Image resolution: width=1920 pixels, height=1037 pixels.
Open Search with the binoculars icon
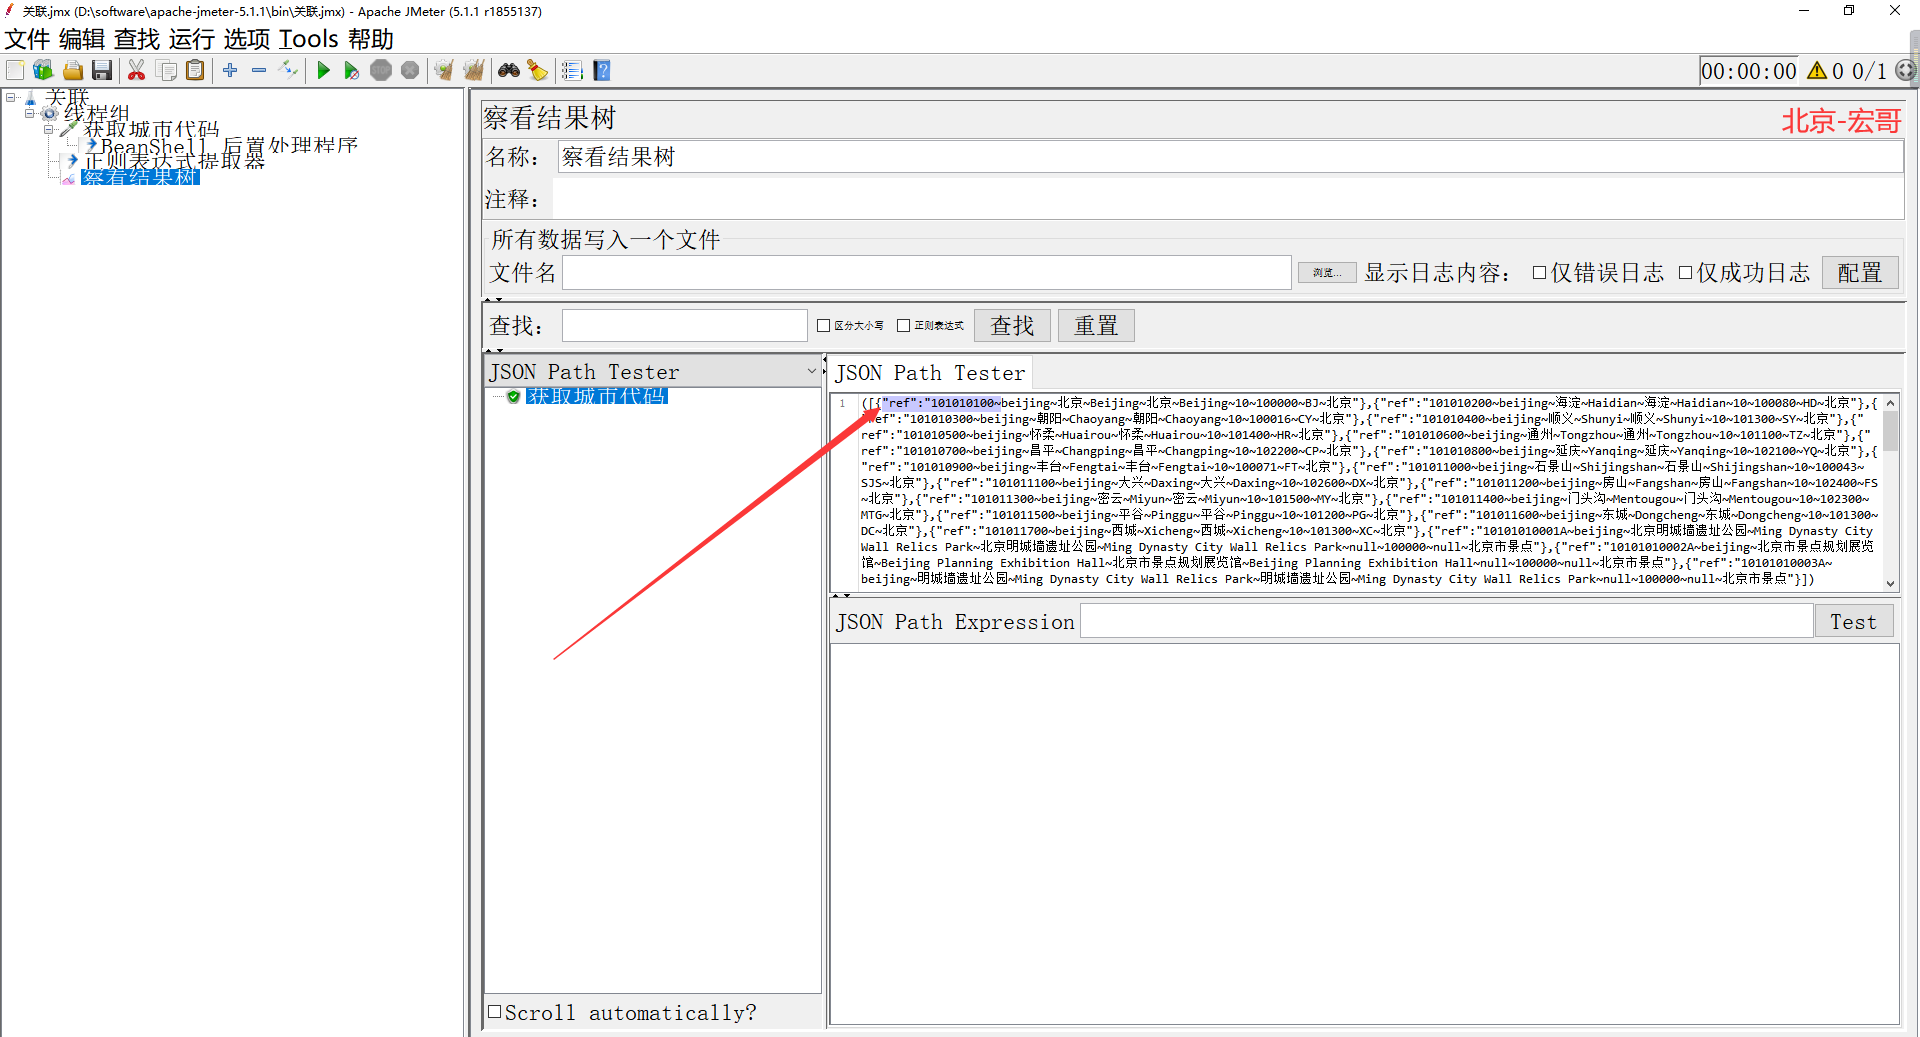point(509,70)
